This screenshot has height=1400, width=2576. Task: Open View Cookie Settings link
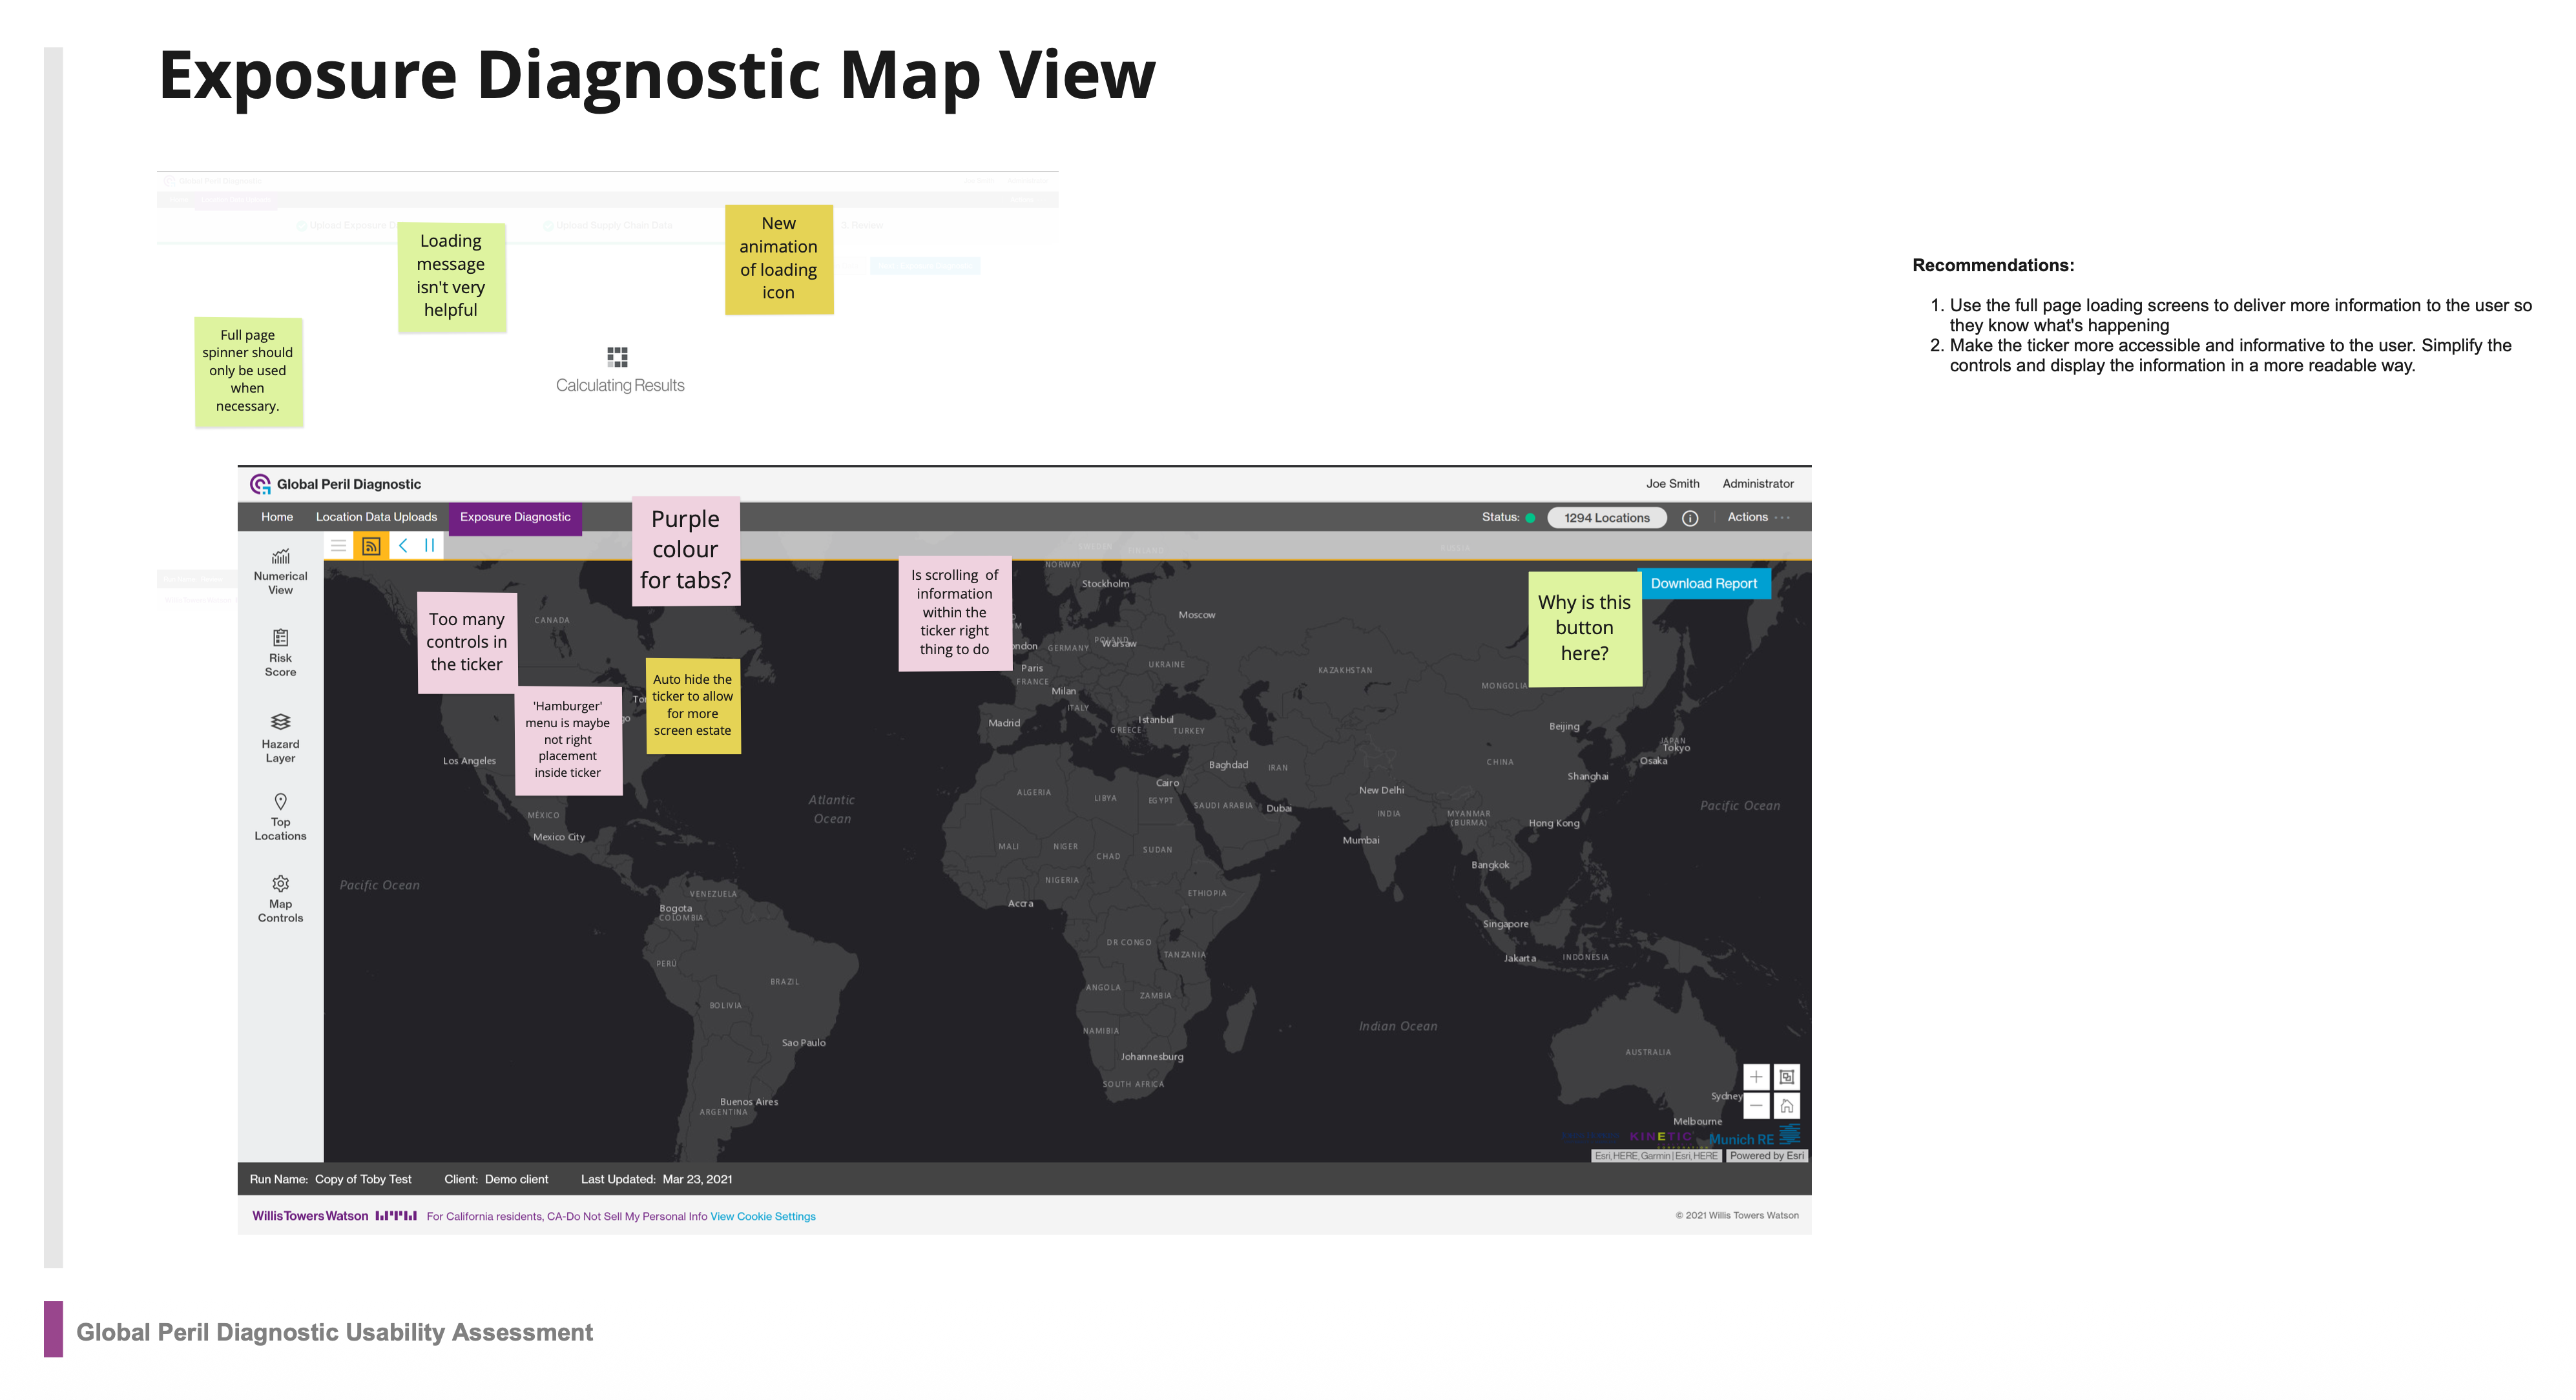[763, 1217]
